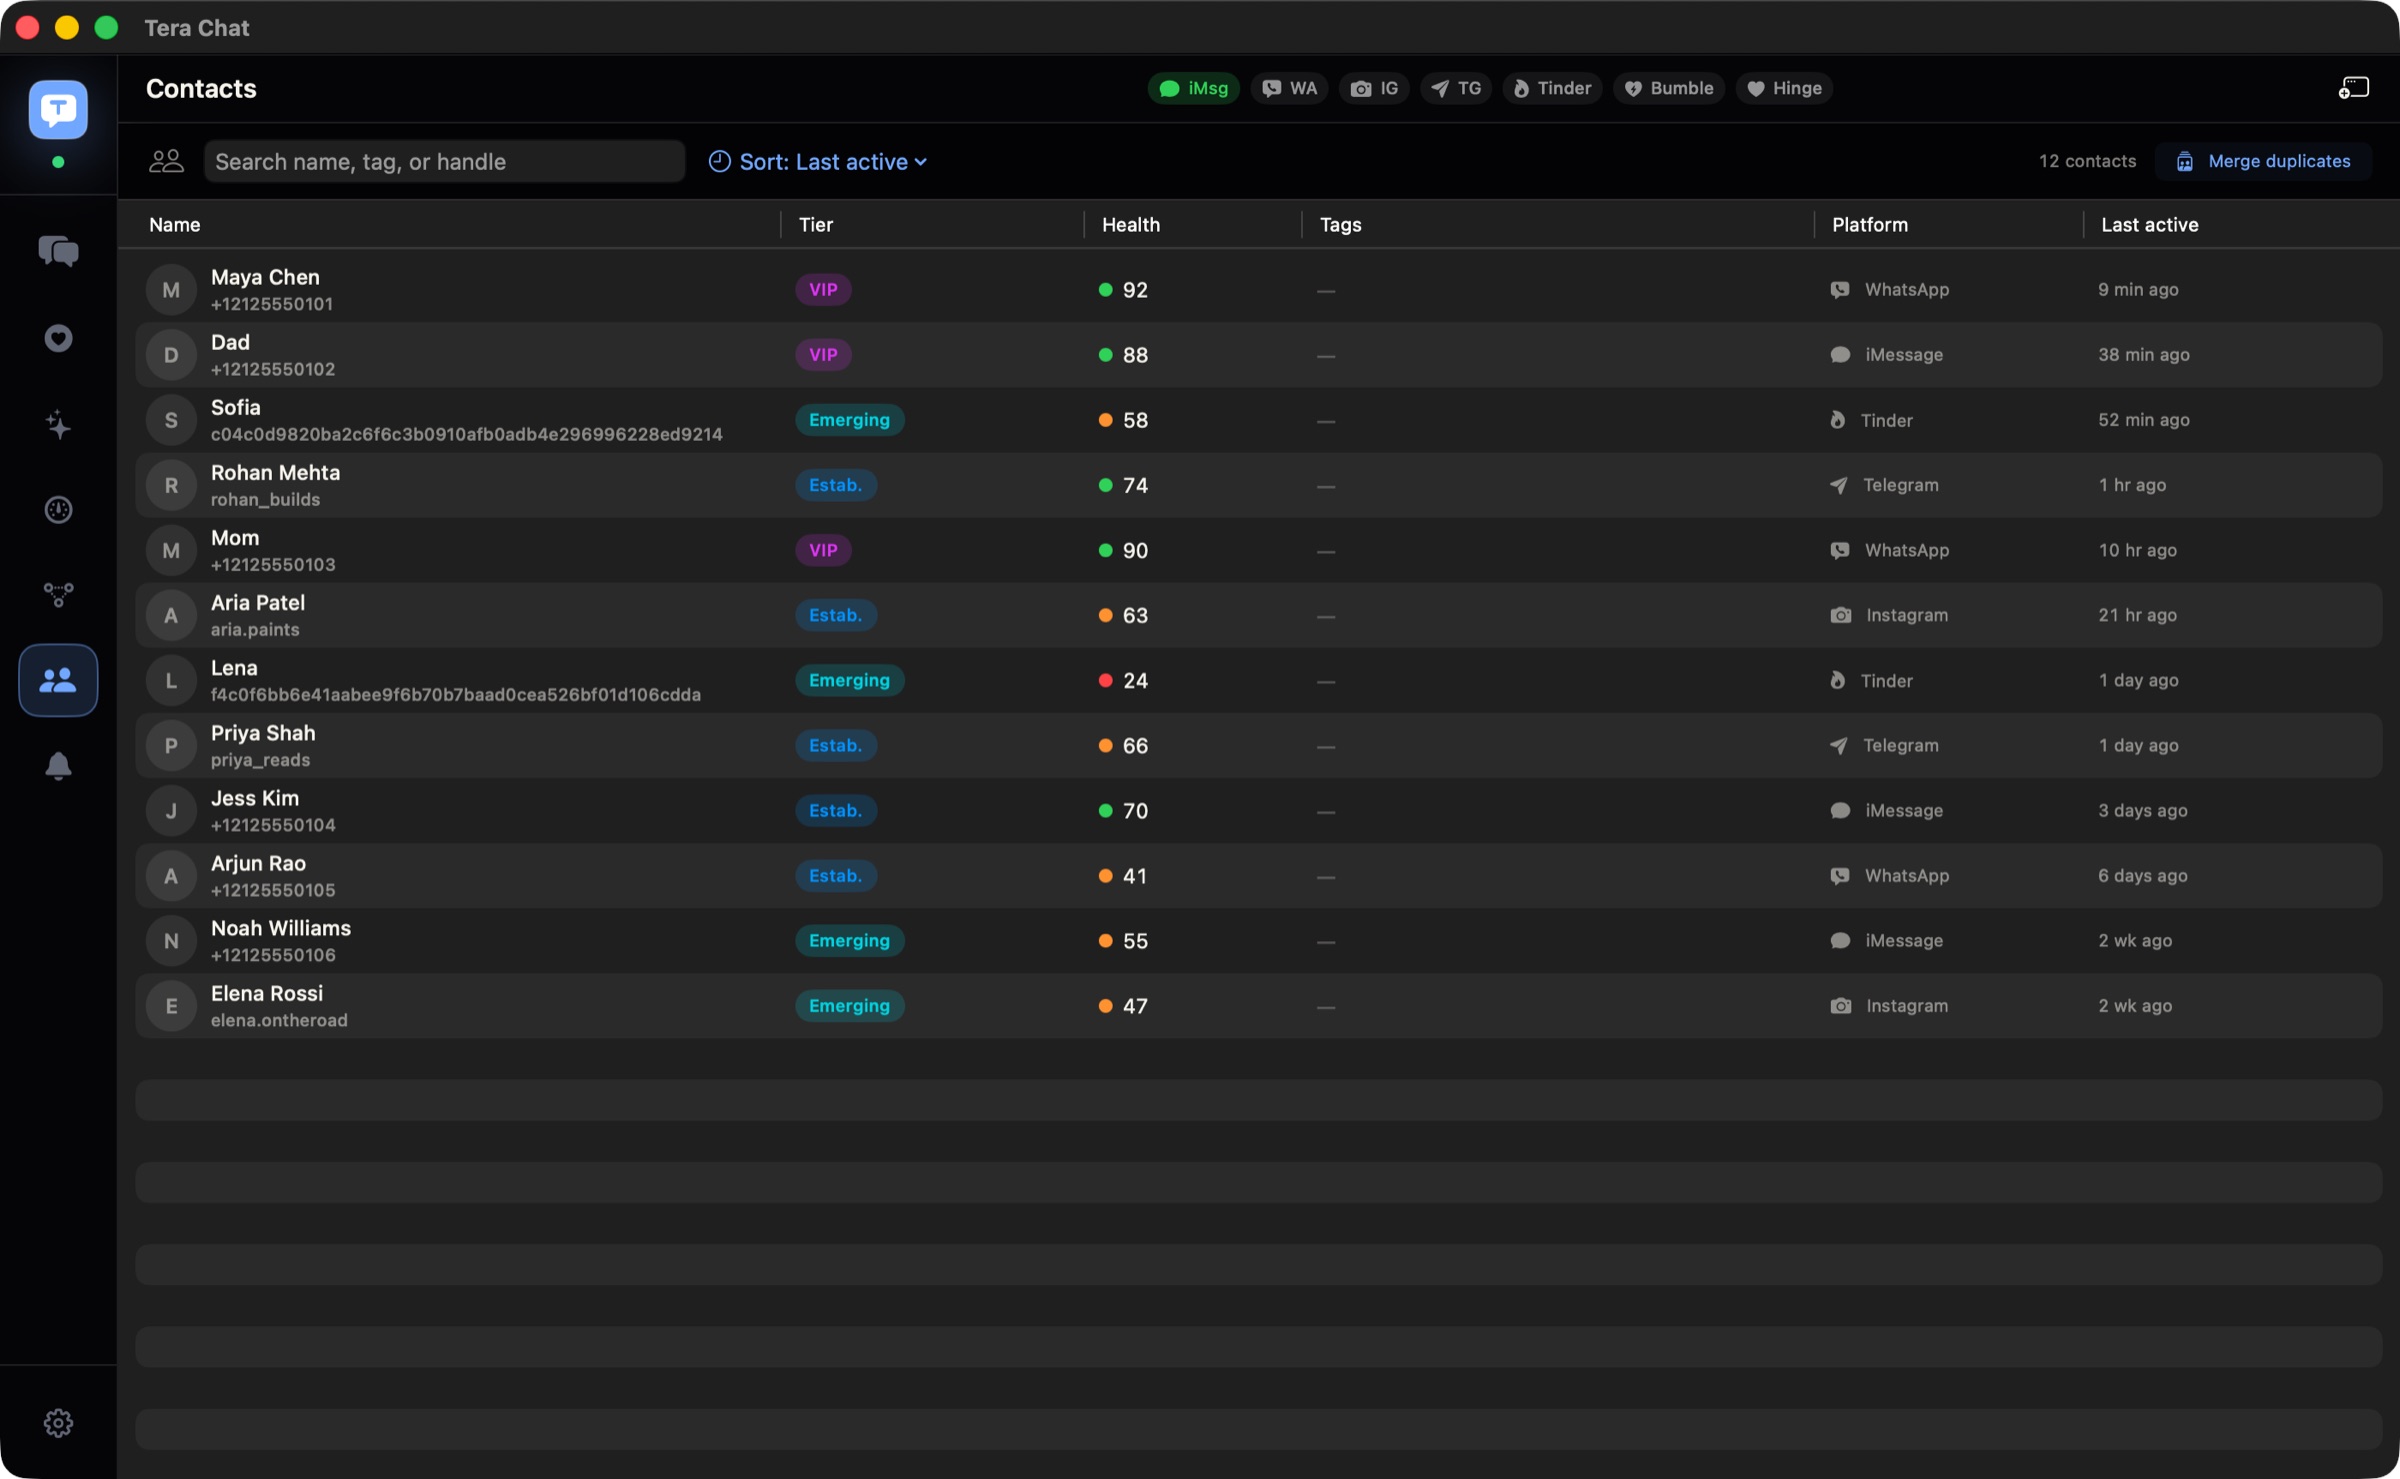The height and width of the screenshot is (1479, 2400).
Task: Open the sparkle AI sidebar icon
Action: click(x=58, y=424)
